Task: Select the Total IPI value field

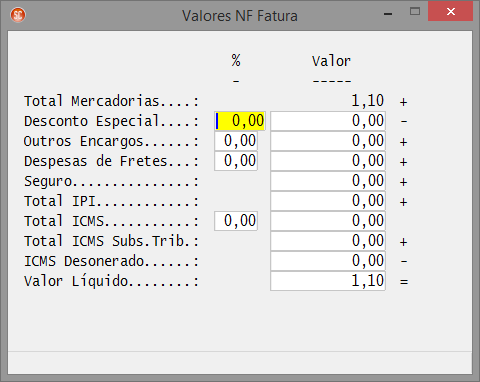Action: (x=328, y=201)
